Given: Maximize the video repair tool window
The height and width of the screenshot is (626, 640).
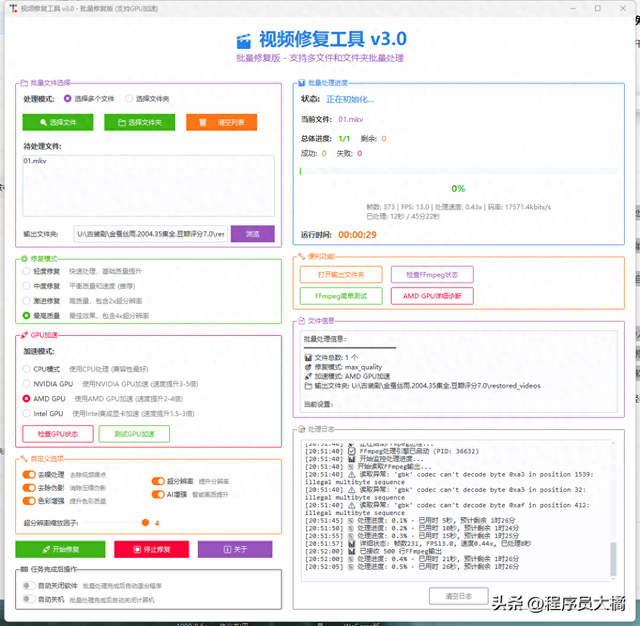Looking at the screenshot, I should point(598,8).
